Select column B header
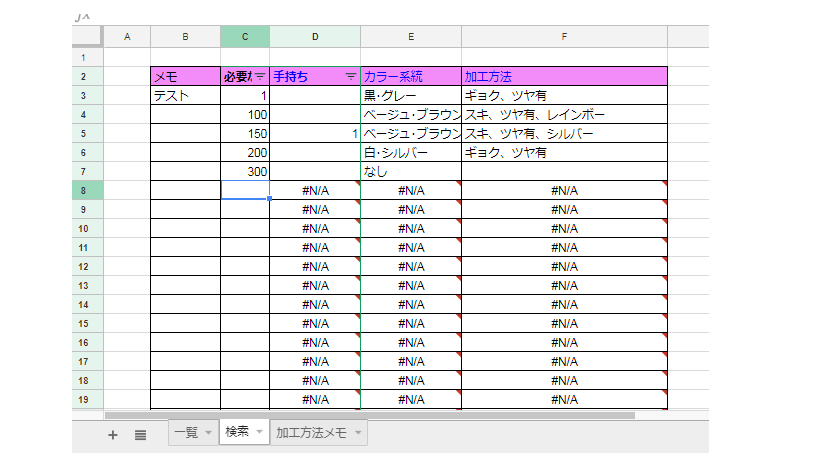The image size is (819, 460). (x=185, y=37)
